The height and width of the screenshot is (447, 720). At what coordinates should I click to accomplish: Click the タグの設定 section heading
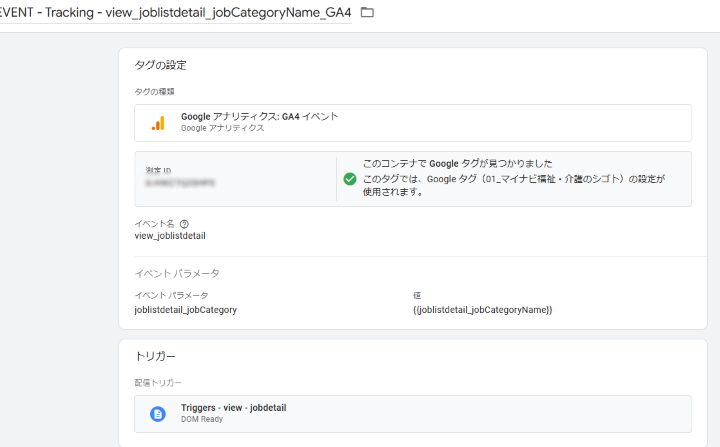160,65
